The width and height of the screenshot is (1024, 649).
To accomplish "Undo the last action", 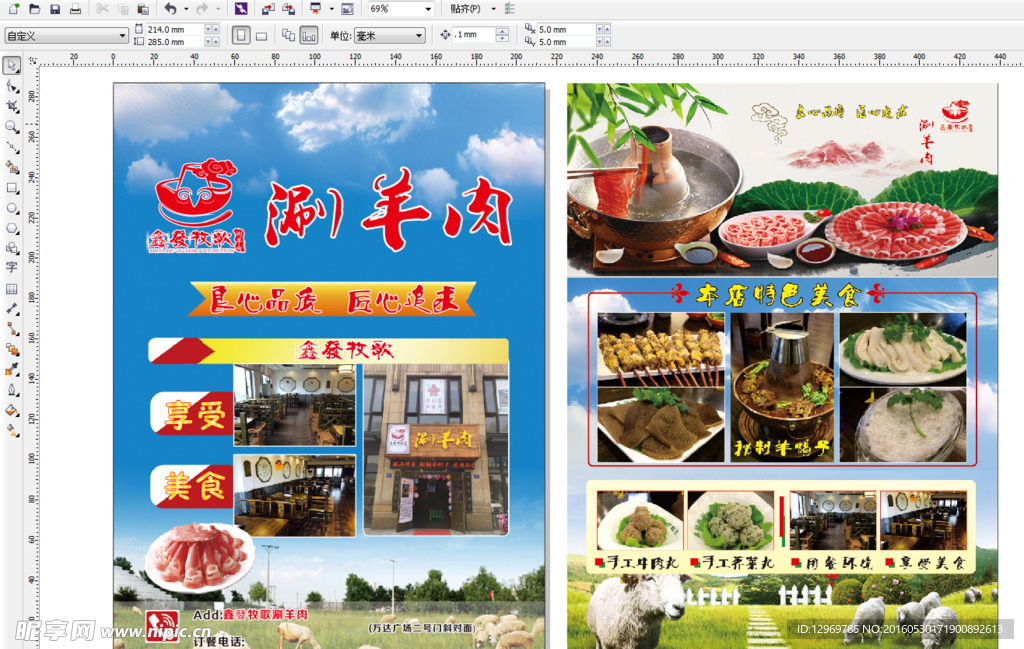I will pos(171,8).
